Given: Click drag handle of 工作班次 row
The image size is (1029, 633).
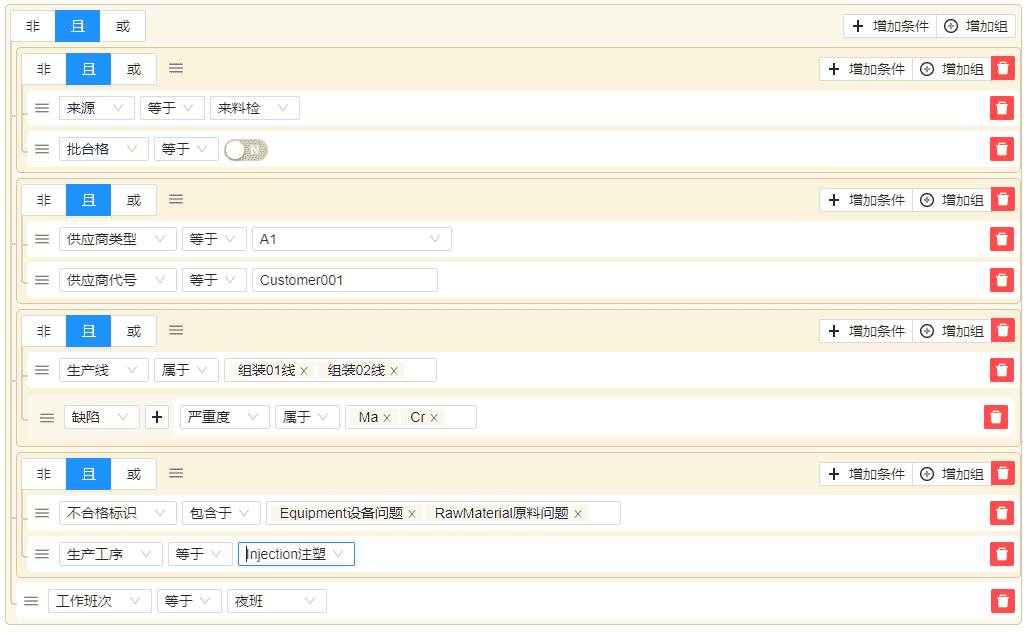Looking at the screenshot, I should 31,601.
